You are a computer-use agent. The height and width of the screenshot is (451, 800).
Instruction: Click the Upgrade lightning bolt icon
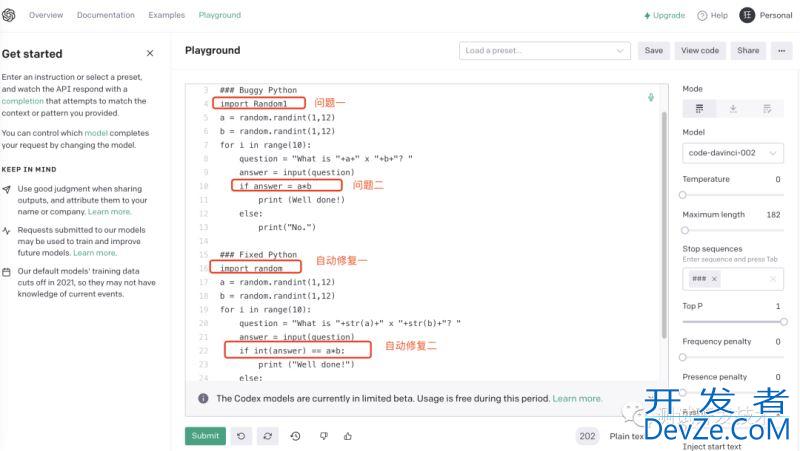click(647, 16)
